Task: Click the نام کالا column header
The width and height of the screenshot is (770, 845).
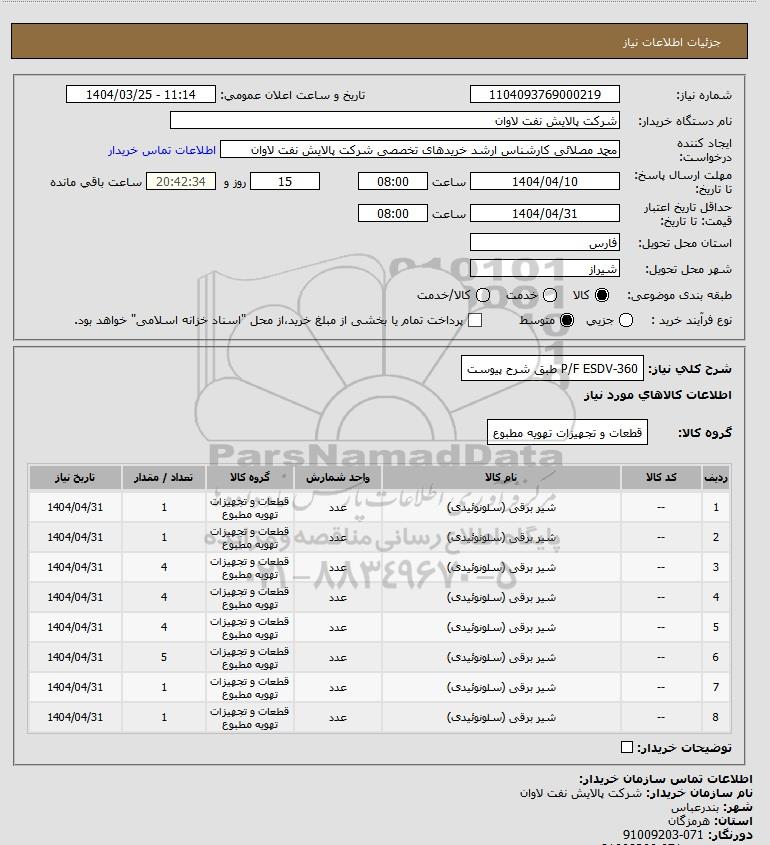Action: coord(501,477)
